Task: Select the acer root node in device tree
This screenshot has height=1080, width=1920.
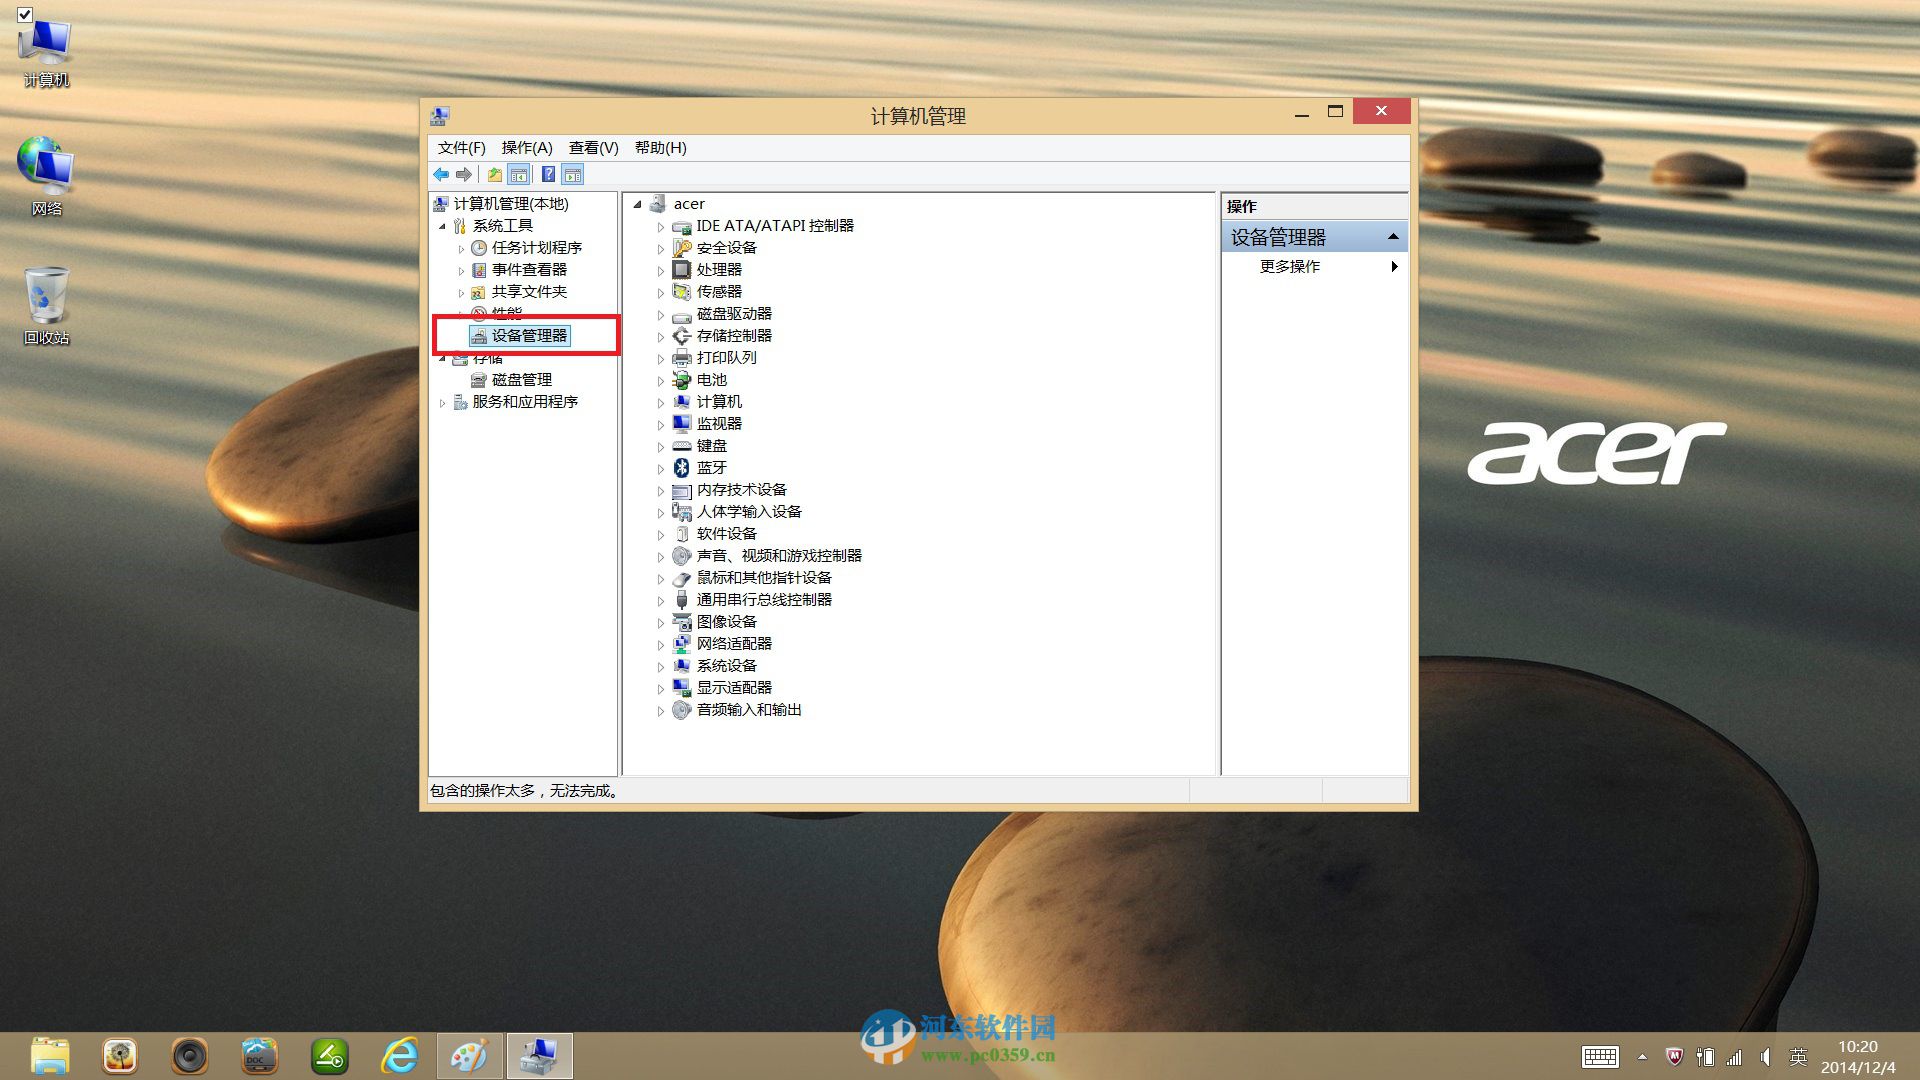Action: tap(689, 203)
